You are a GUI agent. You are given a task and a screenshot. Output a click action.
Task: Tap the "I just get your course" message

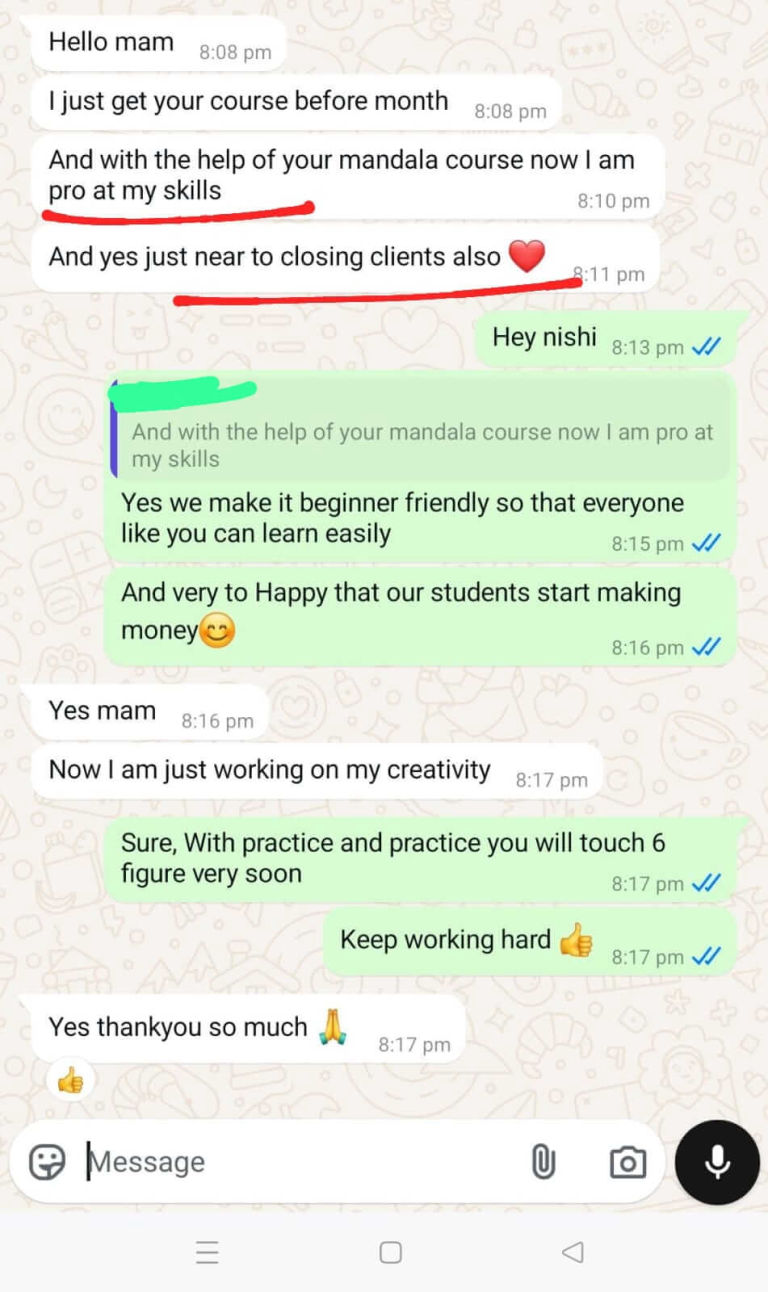point(296,103)
